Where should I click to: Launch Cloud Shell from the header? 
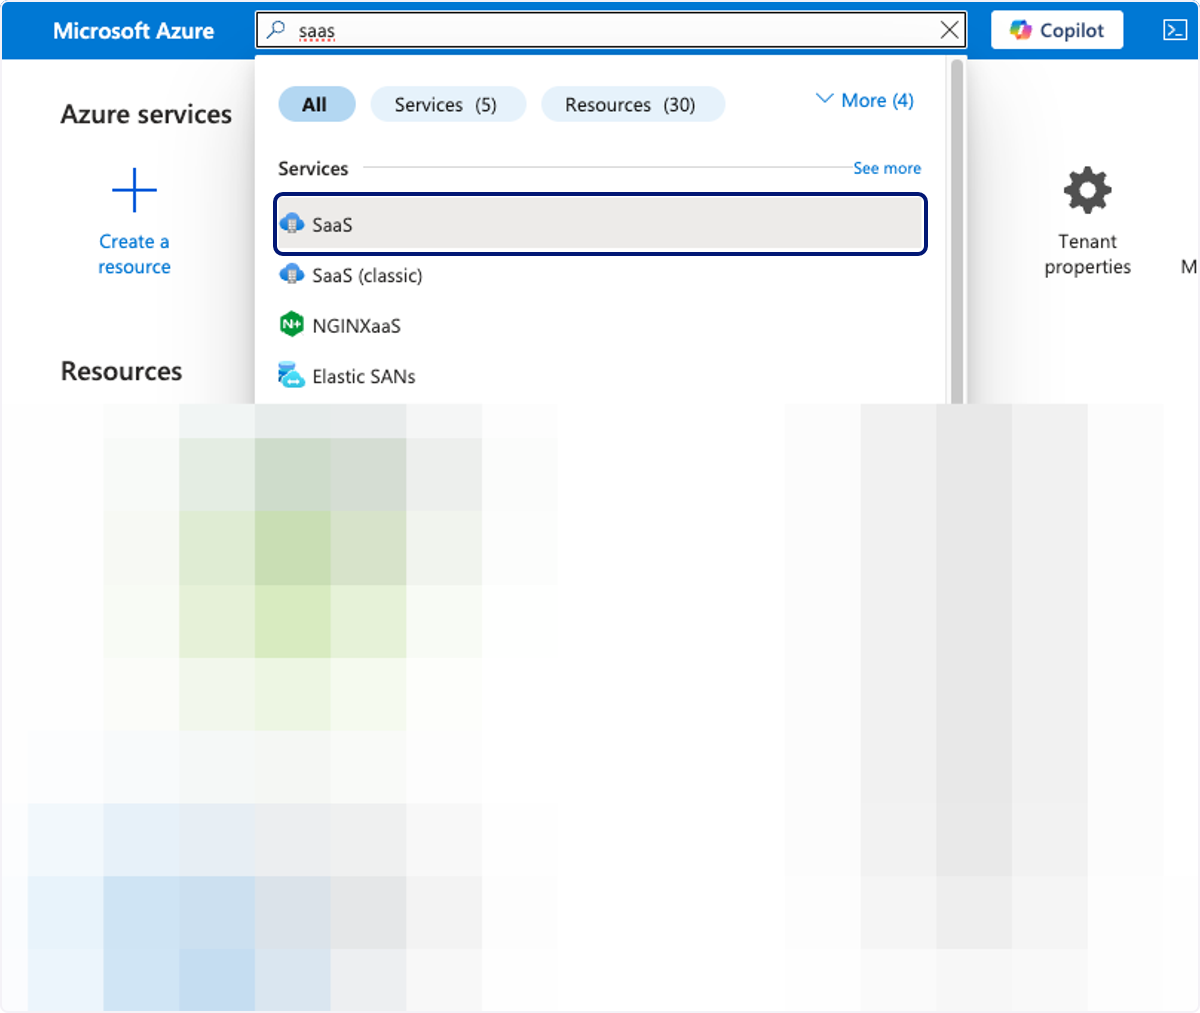[x=1175, y=30]
